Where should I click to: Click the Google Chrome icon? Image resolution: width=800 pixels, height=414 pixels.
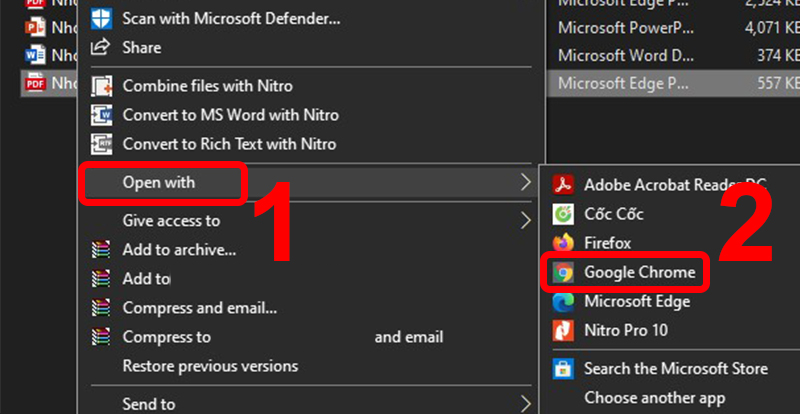(x=563, y=272)
